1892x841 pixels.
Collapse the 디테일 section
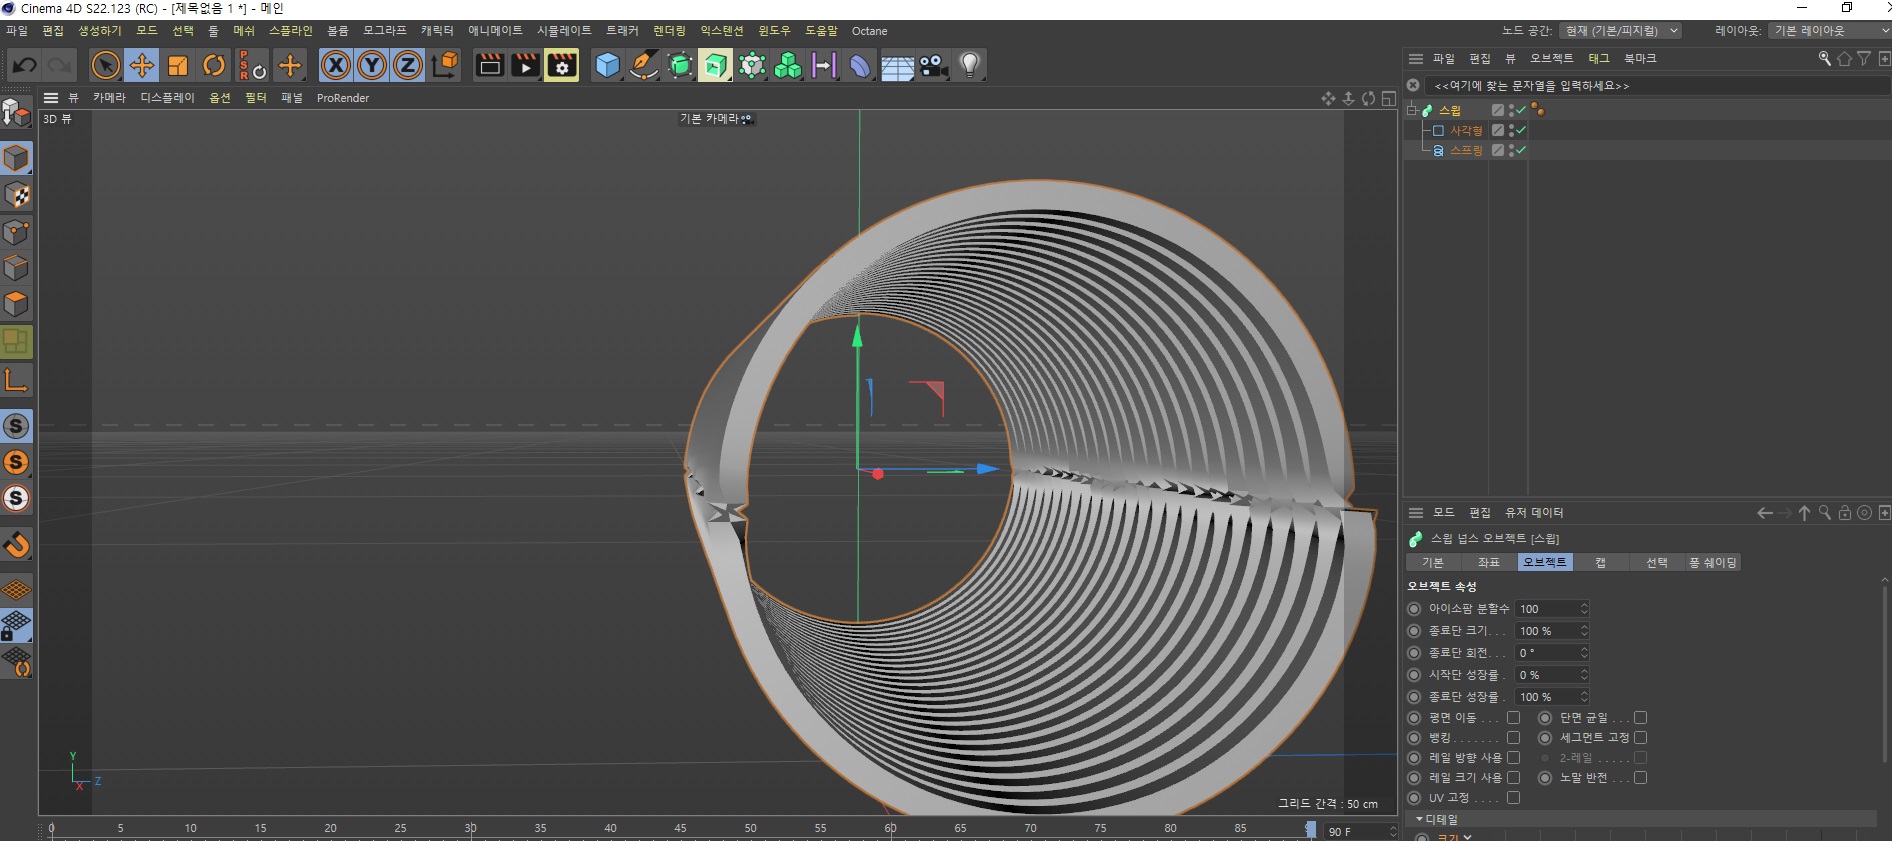pos(1419,819)
